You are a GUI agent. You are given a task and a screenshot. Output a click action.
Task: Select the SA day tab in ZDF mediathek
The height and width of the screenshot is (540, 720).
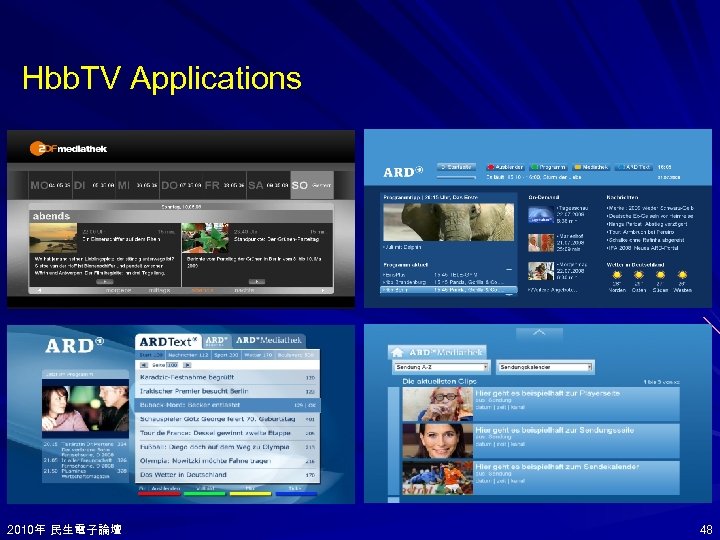268,185
